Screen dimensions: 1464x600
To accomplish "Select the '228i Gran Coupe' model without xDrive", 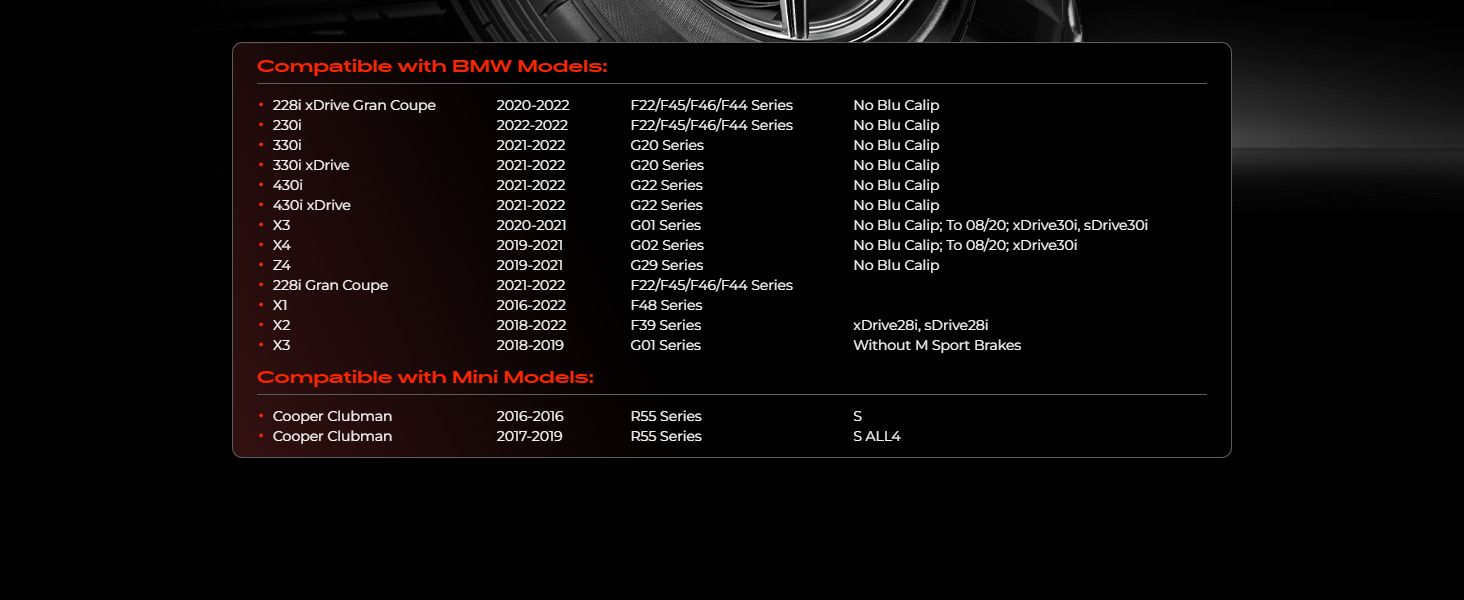I will (330, 285).
